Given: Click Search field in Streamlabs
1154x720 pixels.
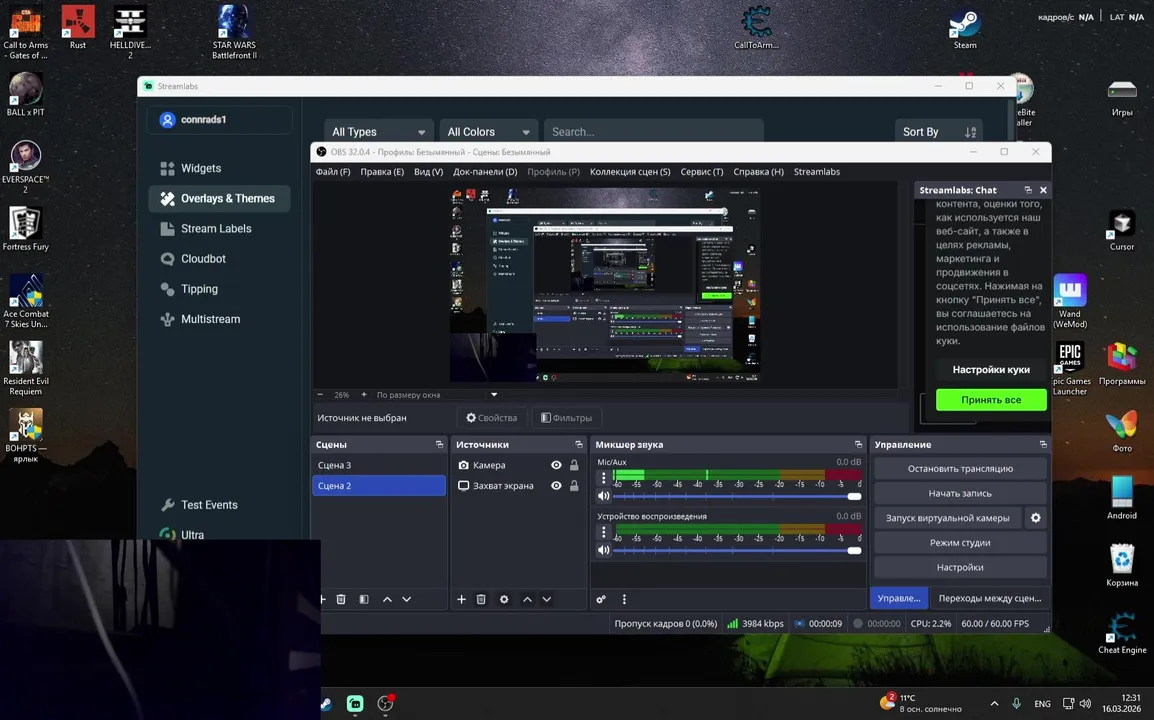Looking at the screenshot, I should pos(654,132).
